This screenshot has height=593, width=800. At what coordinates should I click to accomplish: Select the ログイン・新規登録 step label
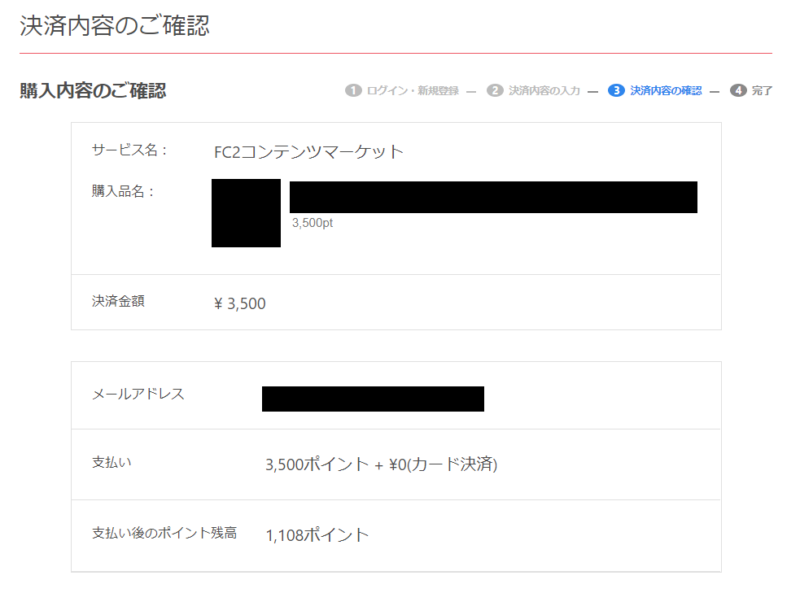point(413,91)
